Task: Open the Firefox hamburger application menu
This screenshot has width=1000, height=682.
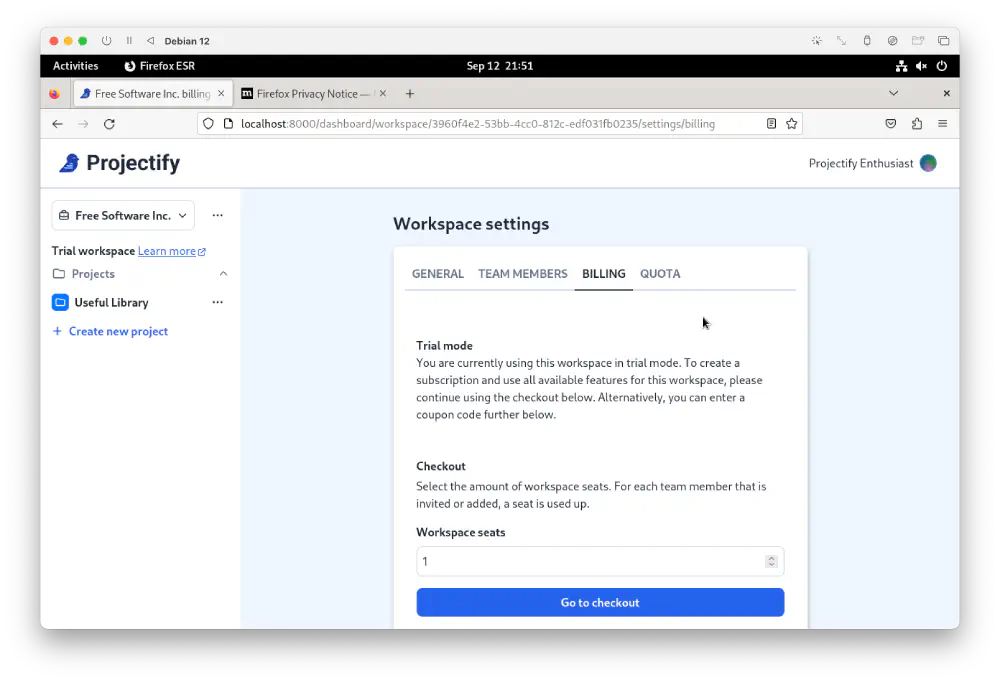Action: (943, 124)
